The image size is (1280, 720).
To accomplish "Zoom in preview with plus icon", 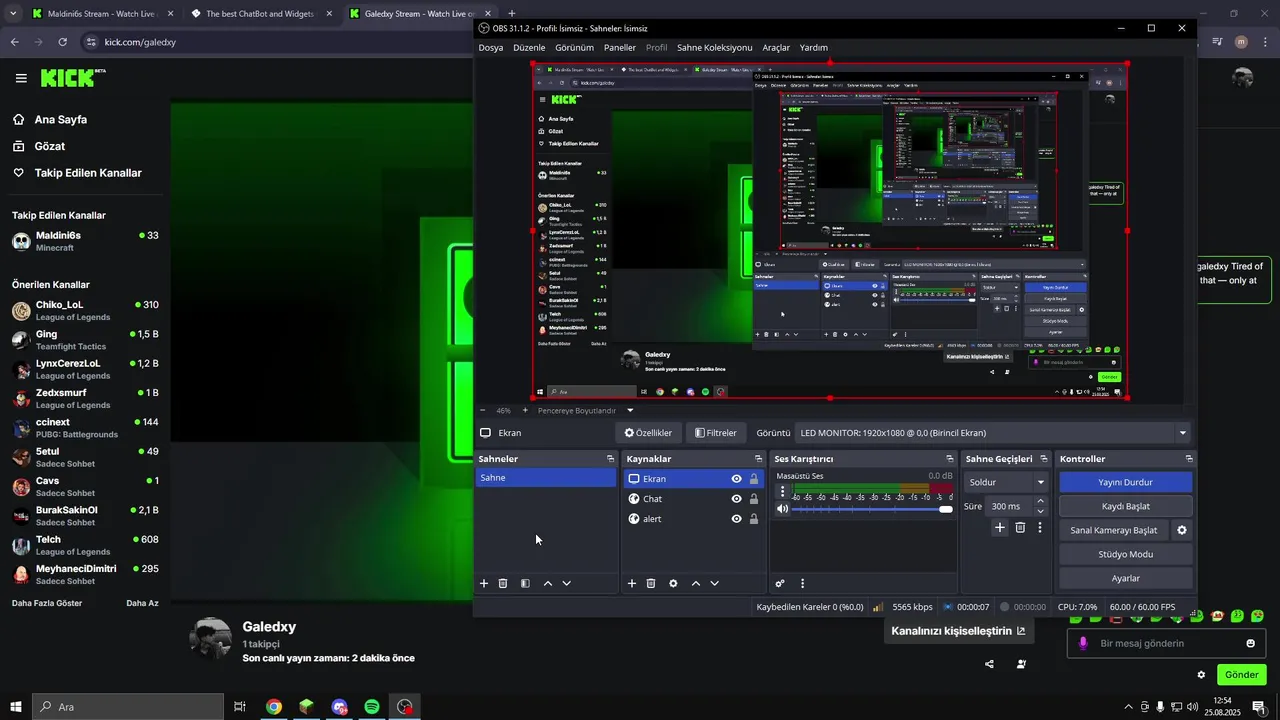I will click(525, 410).
